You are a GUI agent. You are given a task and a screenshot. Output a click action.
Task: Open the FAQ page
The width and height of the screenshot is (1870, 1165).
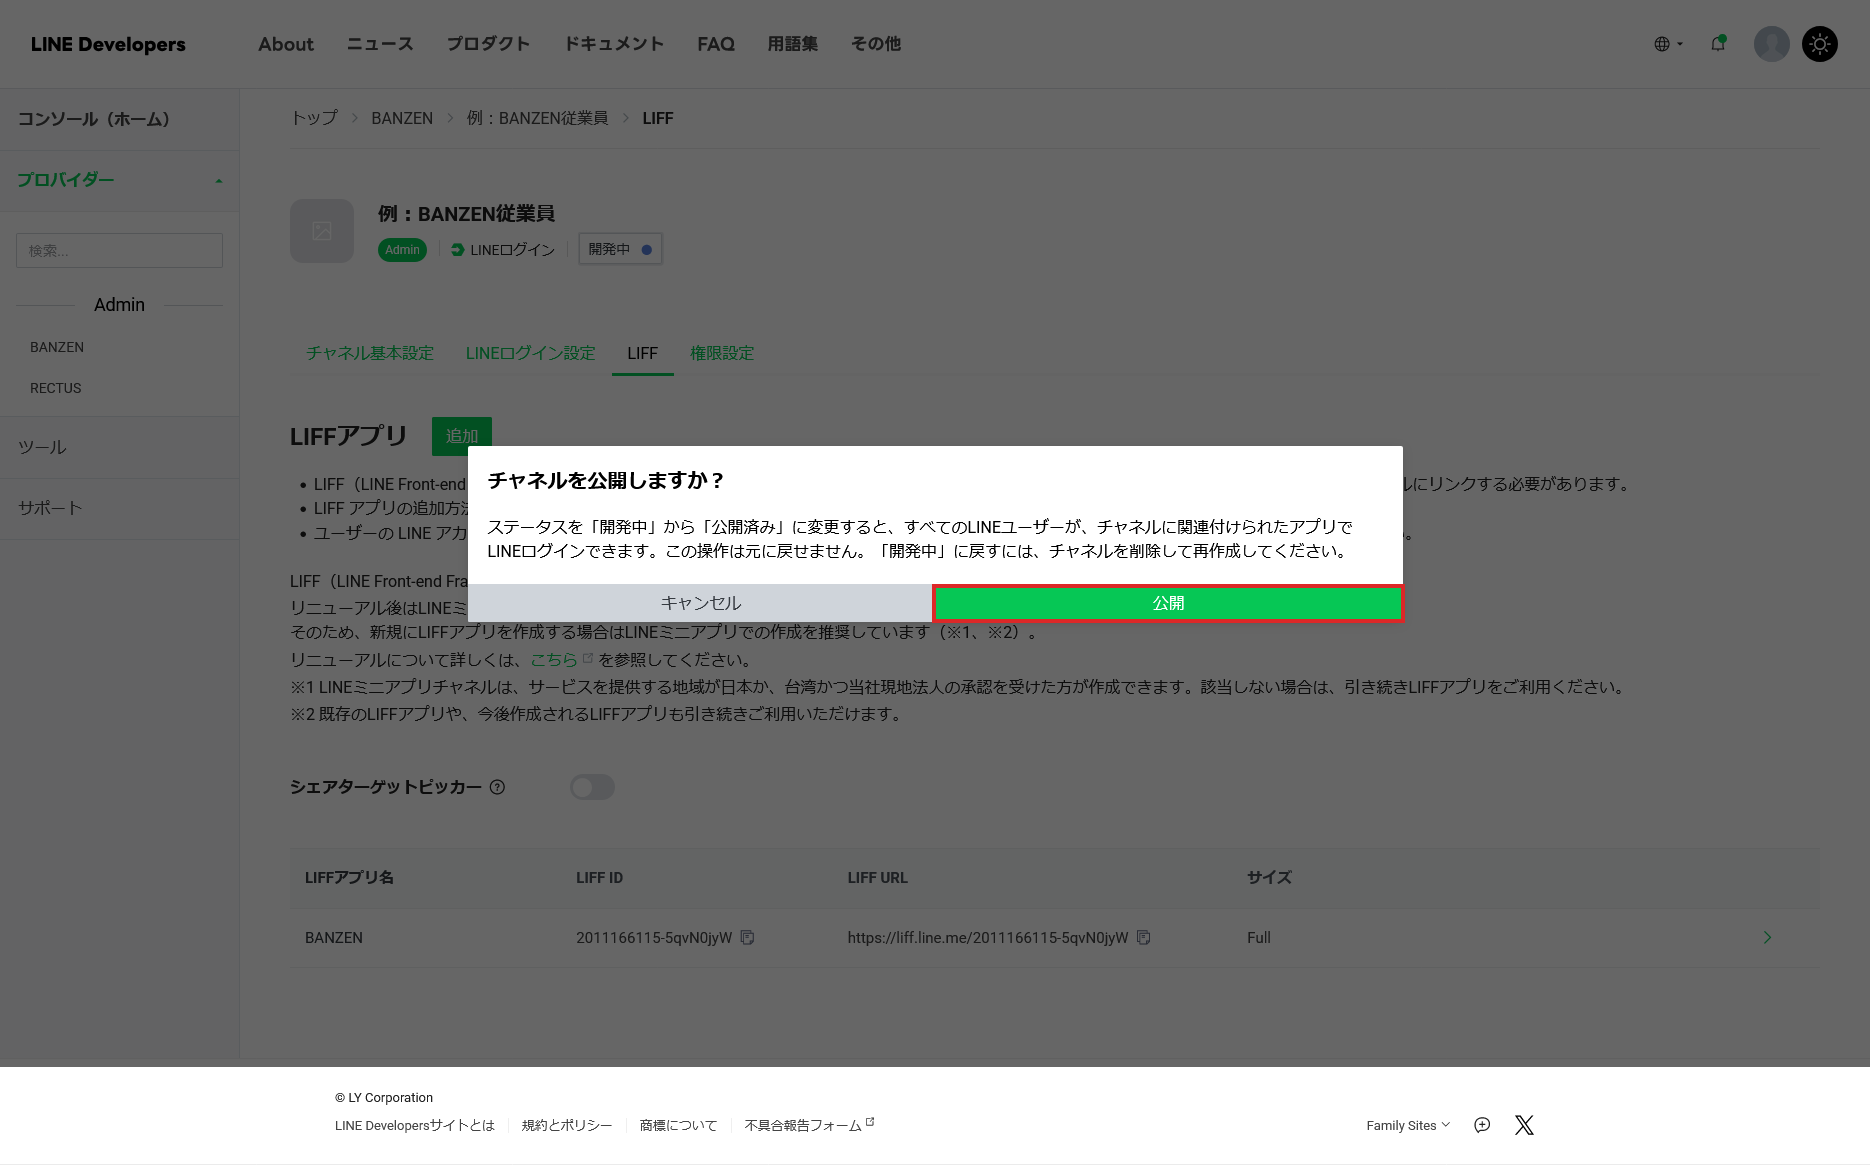tap(716, 44)
